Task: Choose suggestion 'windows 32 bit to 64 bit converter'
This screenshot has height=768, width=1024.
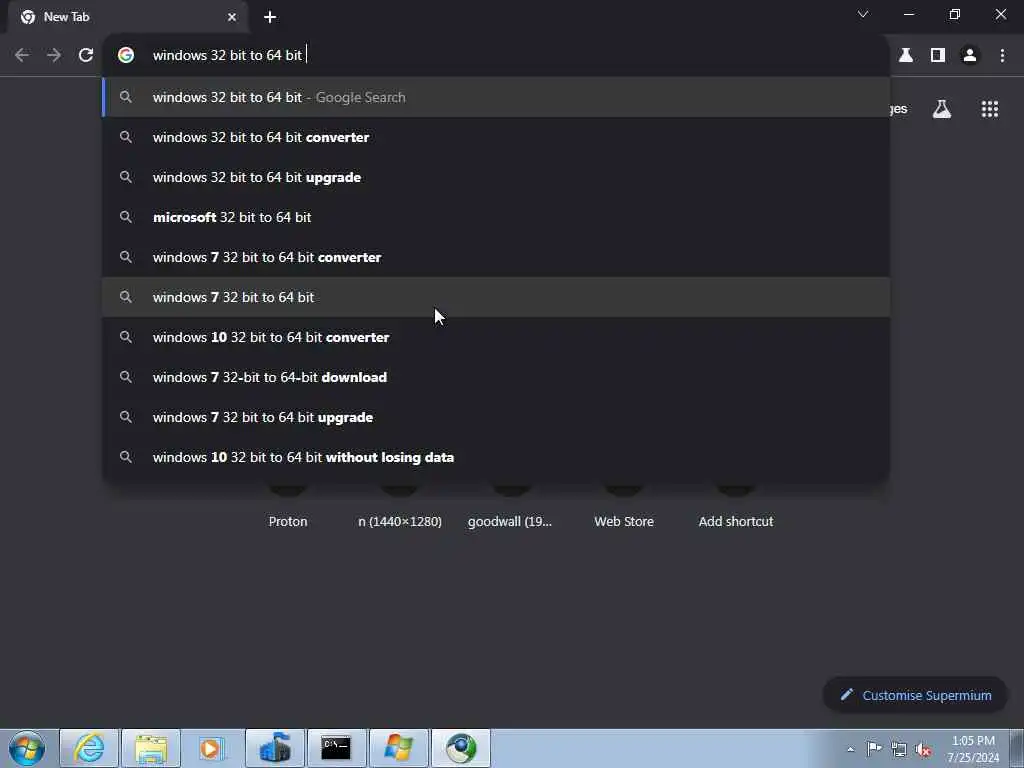Action: (496, 137)
